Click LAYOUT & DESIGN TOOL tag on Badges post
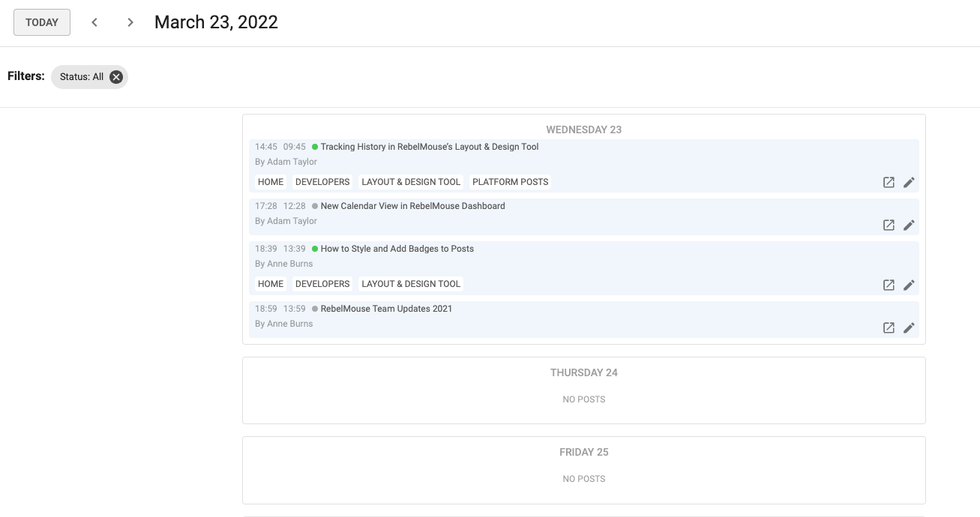Viewport: 980px width, 517px height. (411, 284)
